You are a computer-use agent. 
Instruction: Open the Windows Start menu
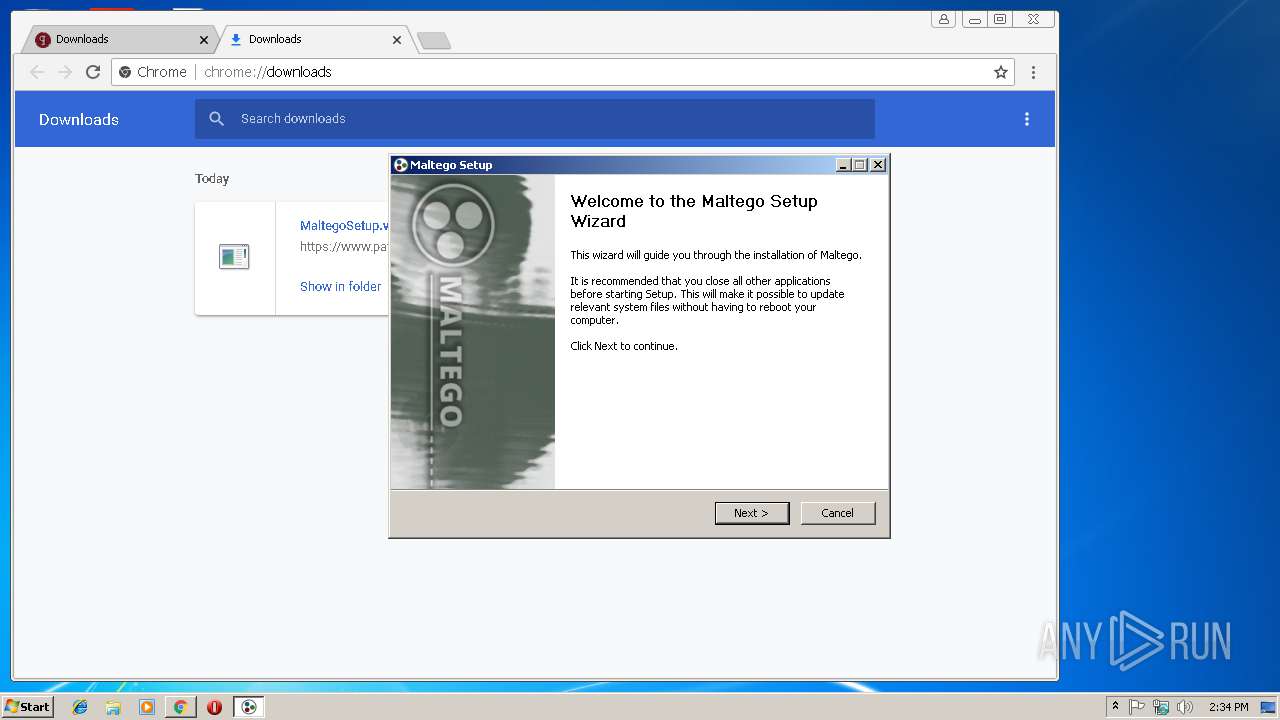(28, 706)
